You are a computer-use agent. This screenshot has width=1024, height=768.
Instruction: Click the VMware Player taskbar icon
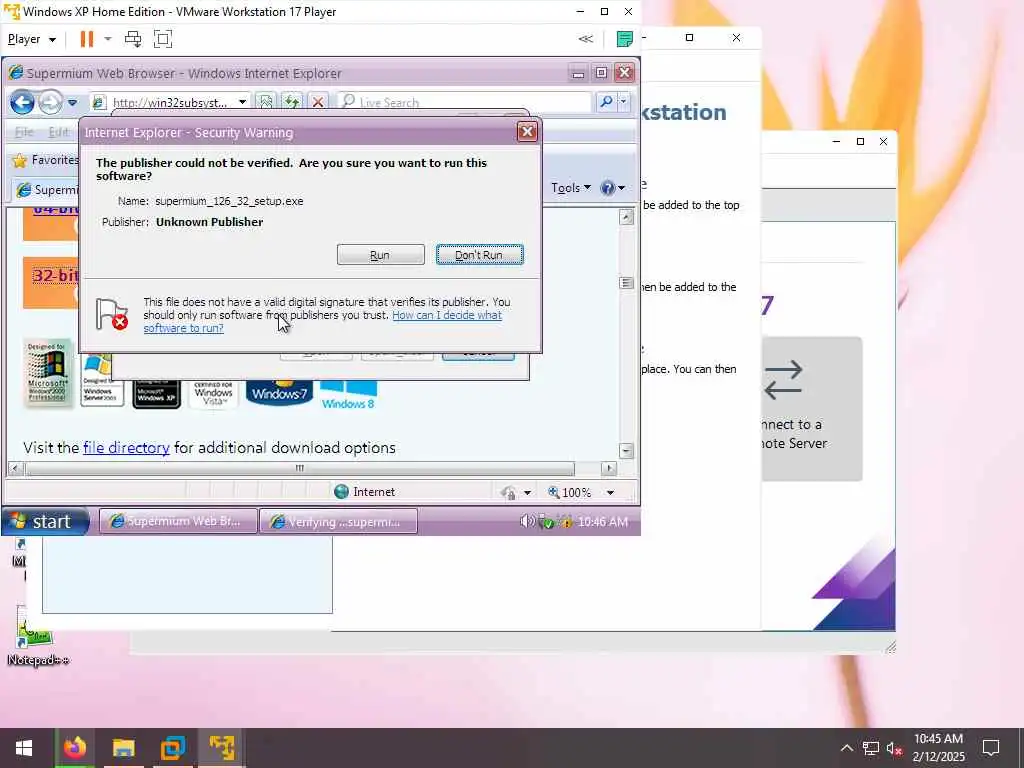pyautogui.click(x=221, y=748)
